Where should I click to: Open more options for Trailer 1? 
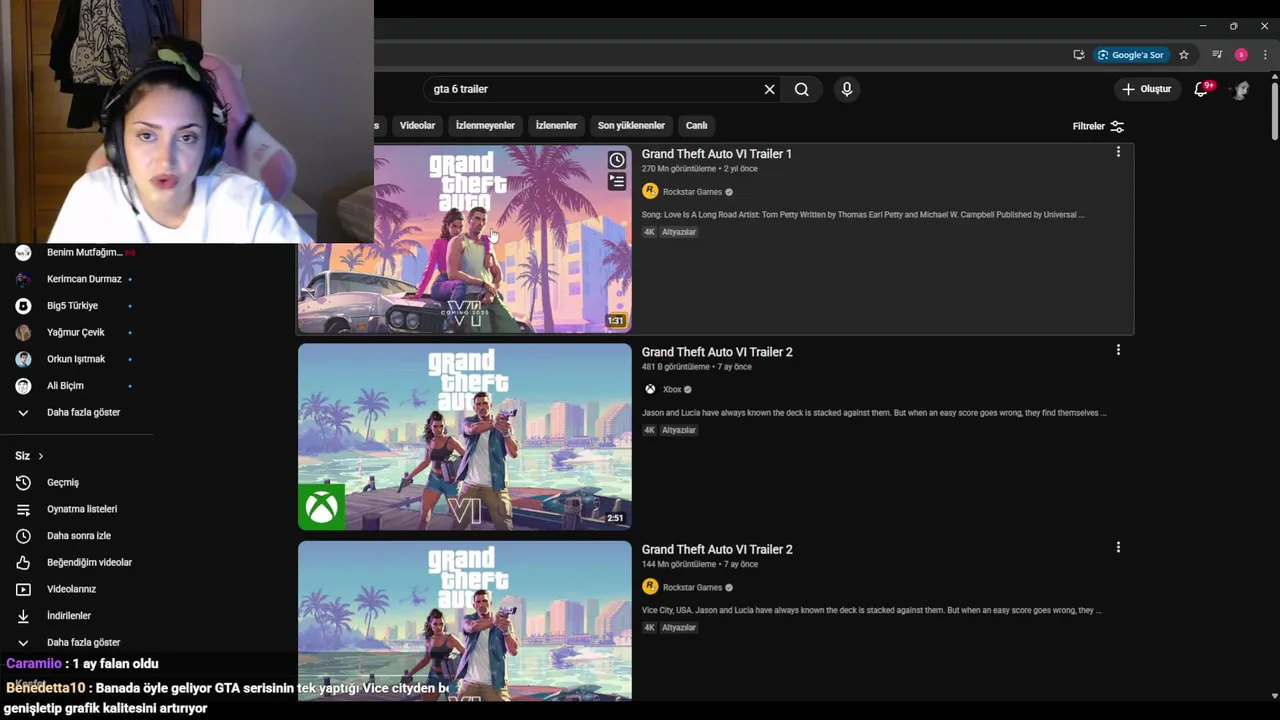click(x=1118, y=152)
